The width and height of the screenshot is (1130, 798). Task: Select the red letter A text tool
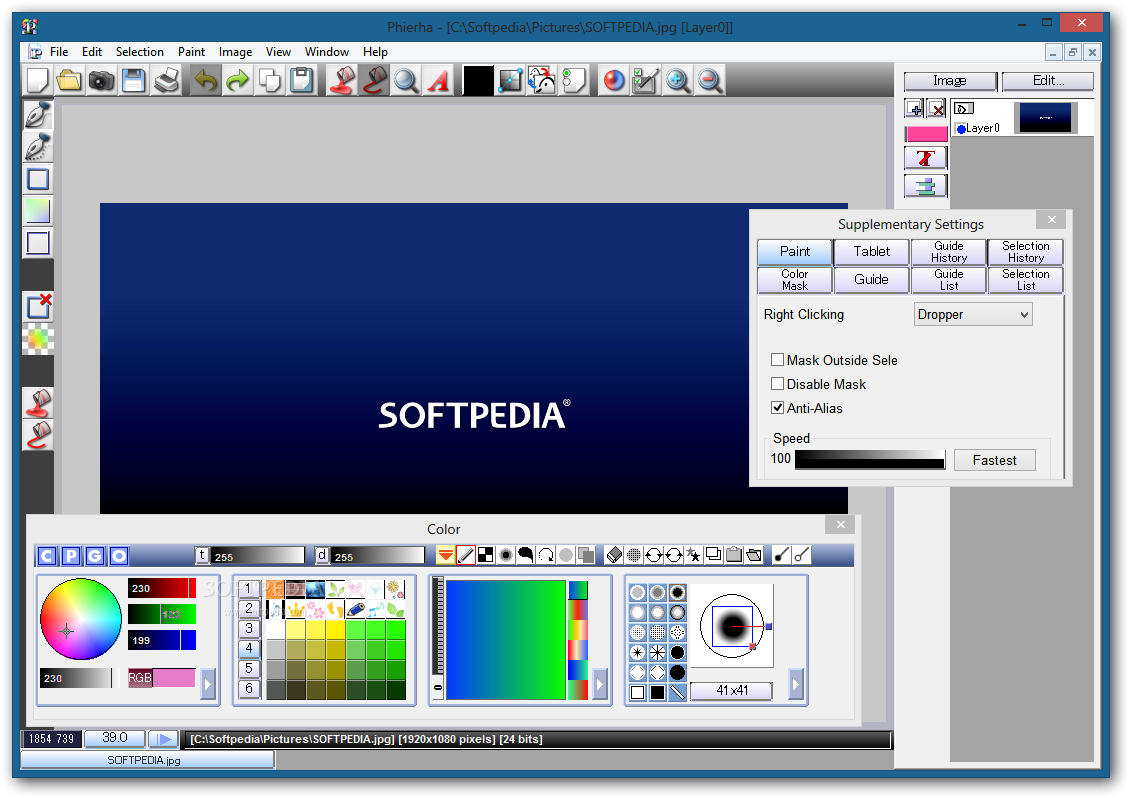click(438, 81)
